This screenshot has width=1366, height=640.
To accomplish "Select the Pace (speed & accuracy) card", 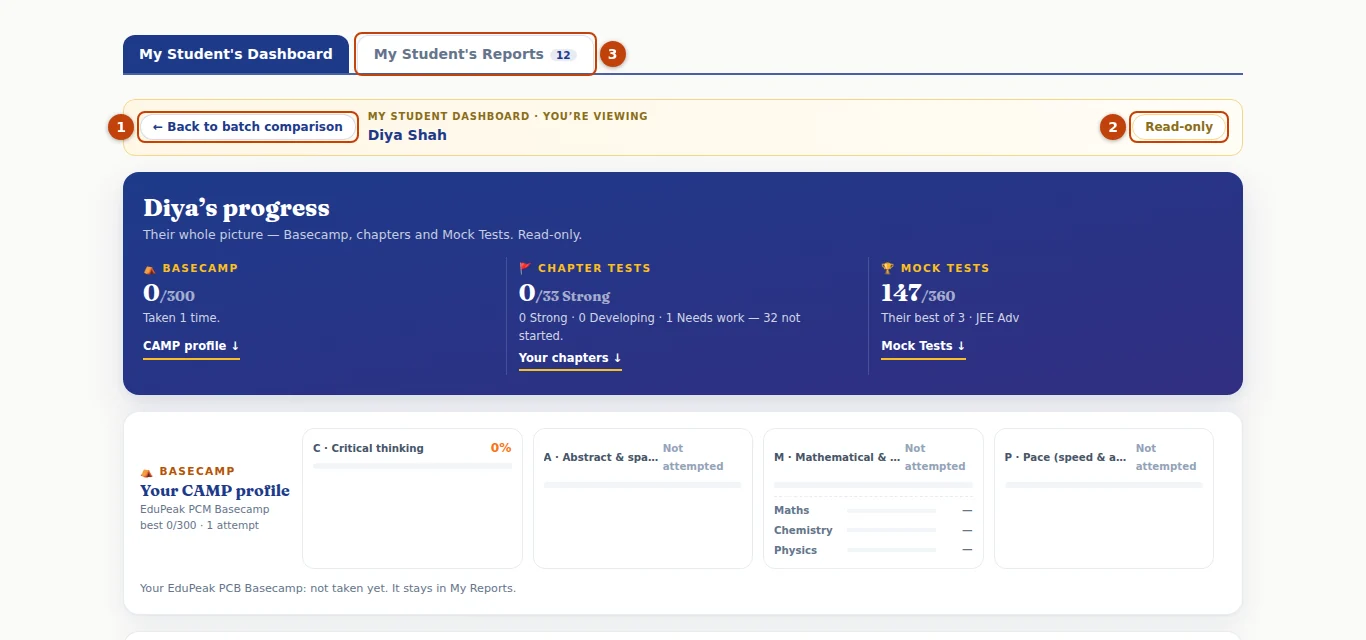I will point(1104,498).
